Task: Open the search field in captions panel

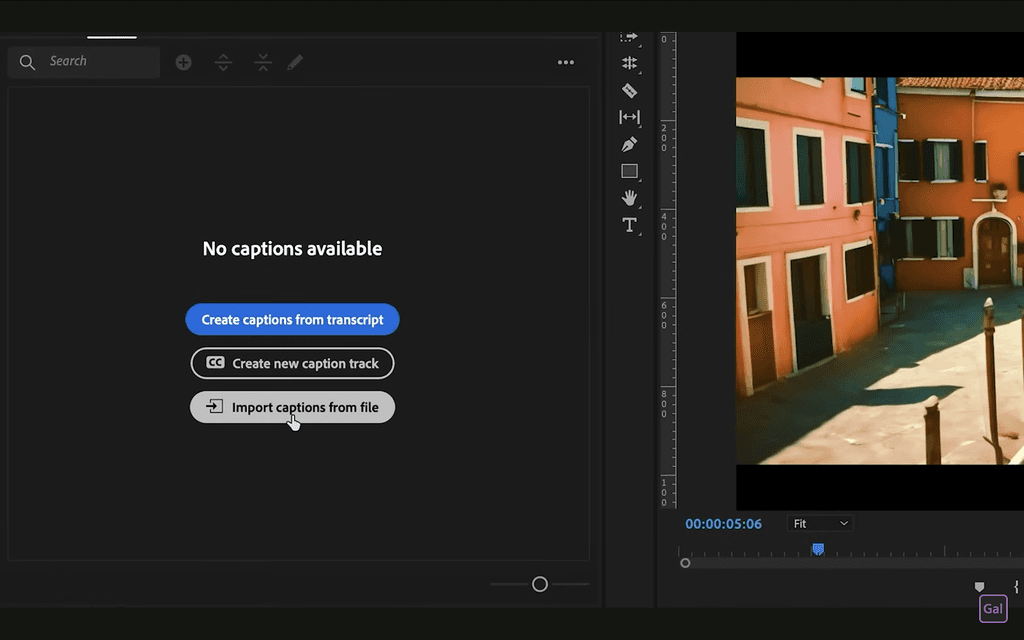Action: 83,61
